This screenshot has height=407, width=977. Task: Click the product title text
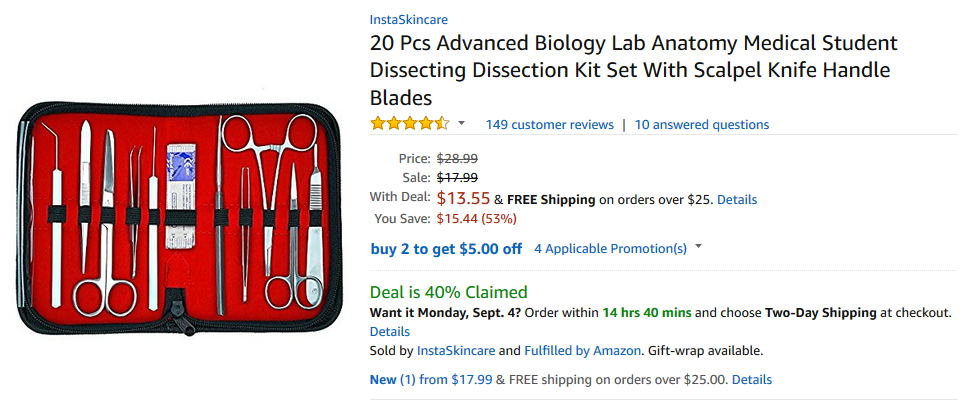[634, 70]
